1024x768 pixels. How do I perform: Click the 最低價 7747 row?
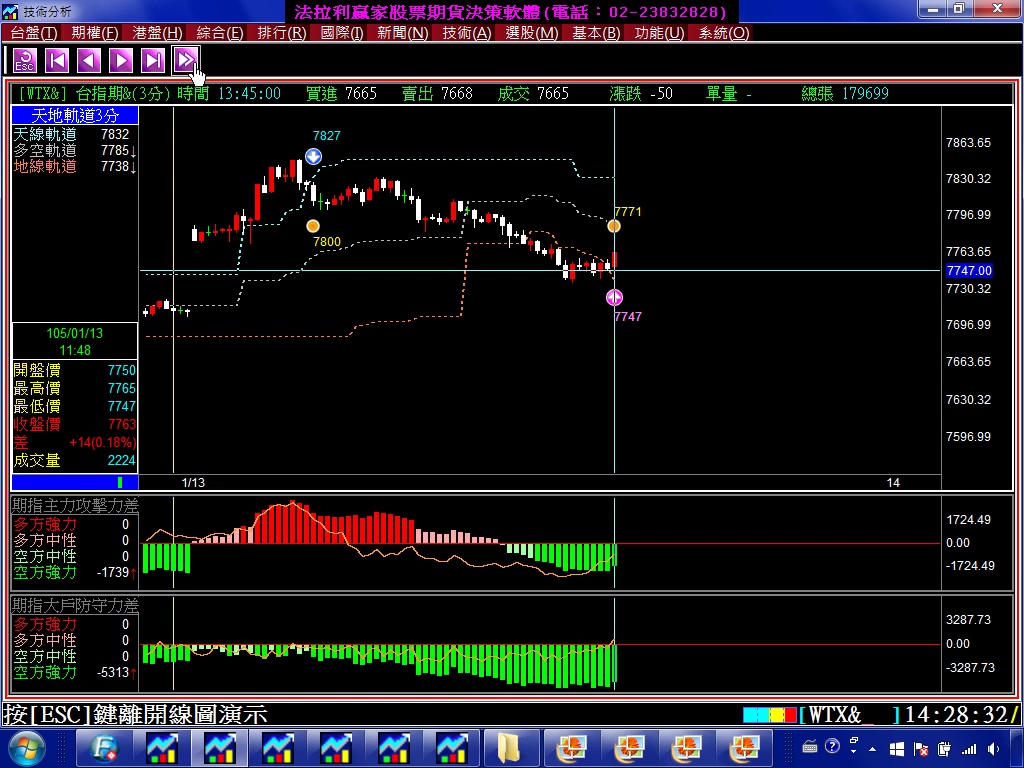pyautogui.click(x=75, y=406)
